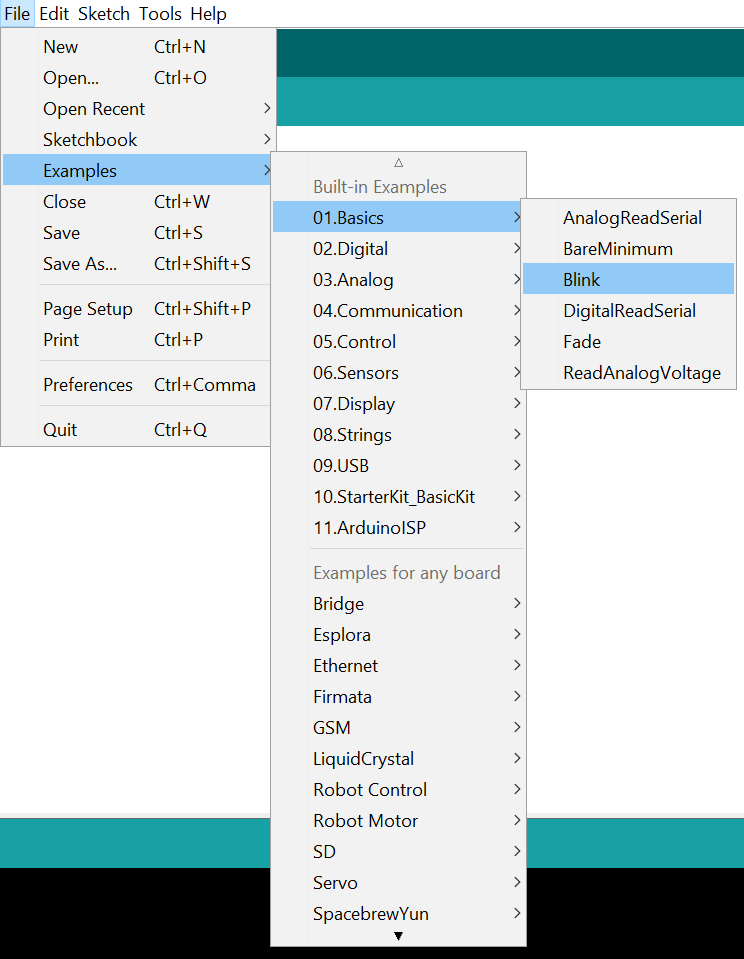Choose Quit from the File menu
The width and height of the screenshot is (744, 959).
click(137, 429)
